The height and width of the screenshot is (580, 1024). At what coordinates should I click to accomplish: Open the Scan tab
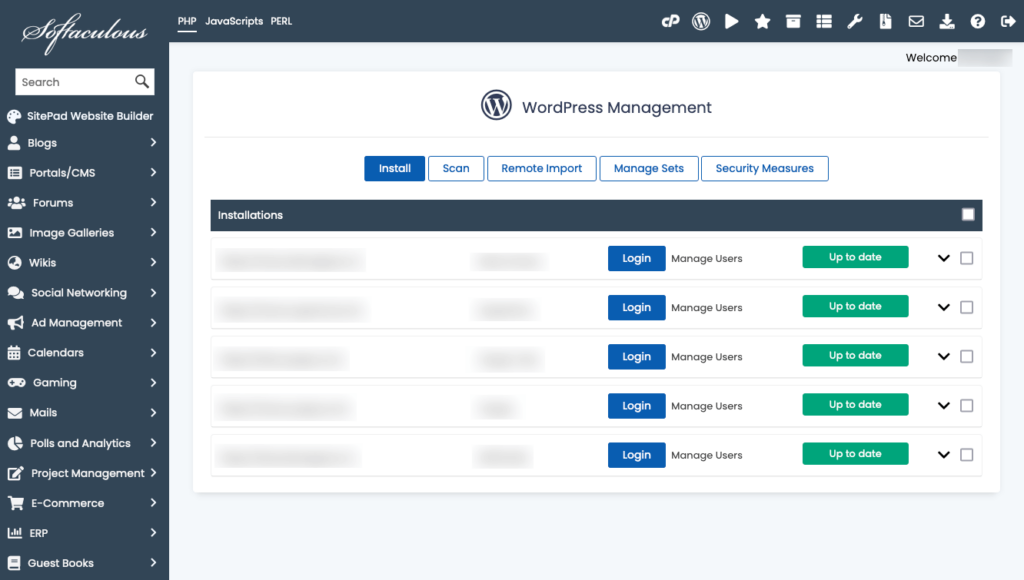pyautogui.click(x=456, y=169)
